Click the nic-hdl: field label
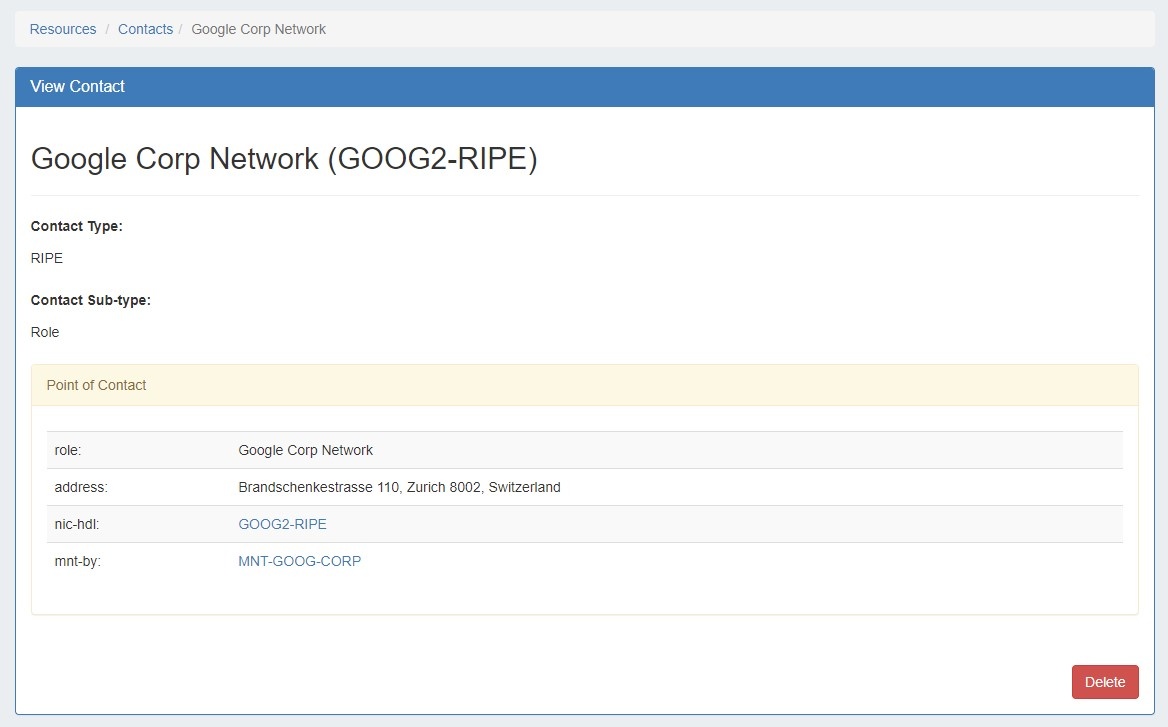 (x=77, y=524)
